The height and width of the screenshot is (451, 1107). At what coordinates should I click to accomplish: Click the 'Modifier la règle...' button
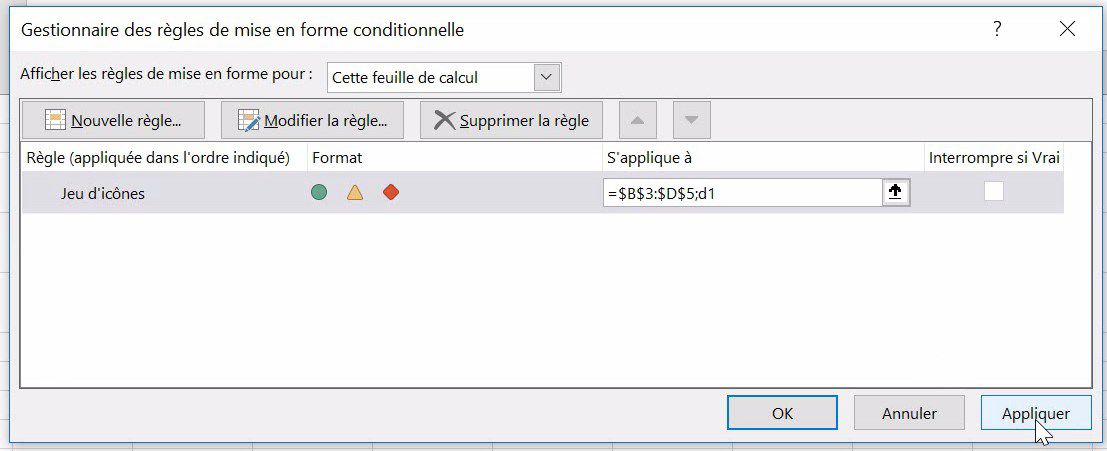pyautogui.click(x=311, y=121)
